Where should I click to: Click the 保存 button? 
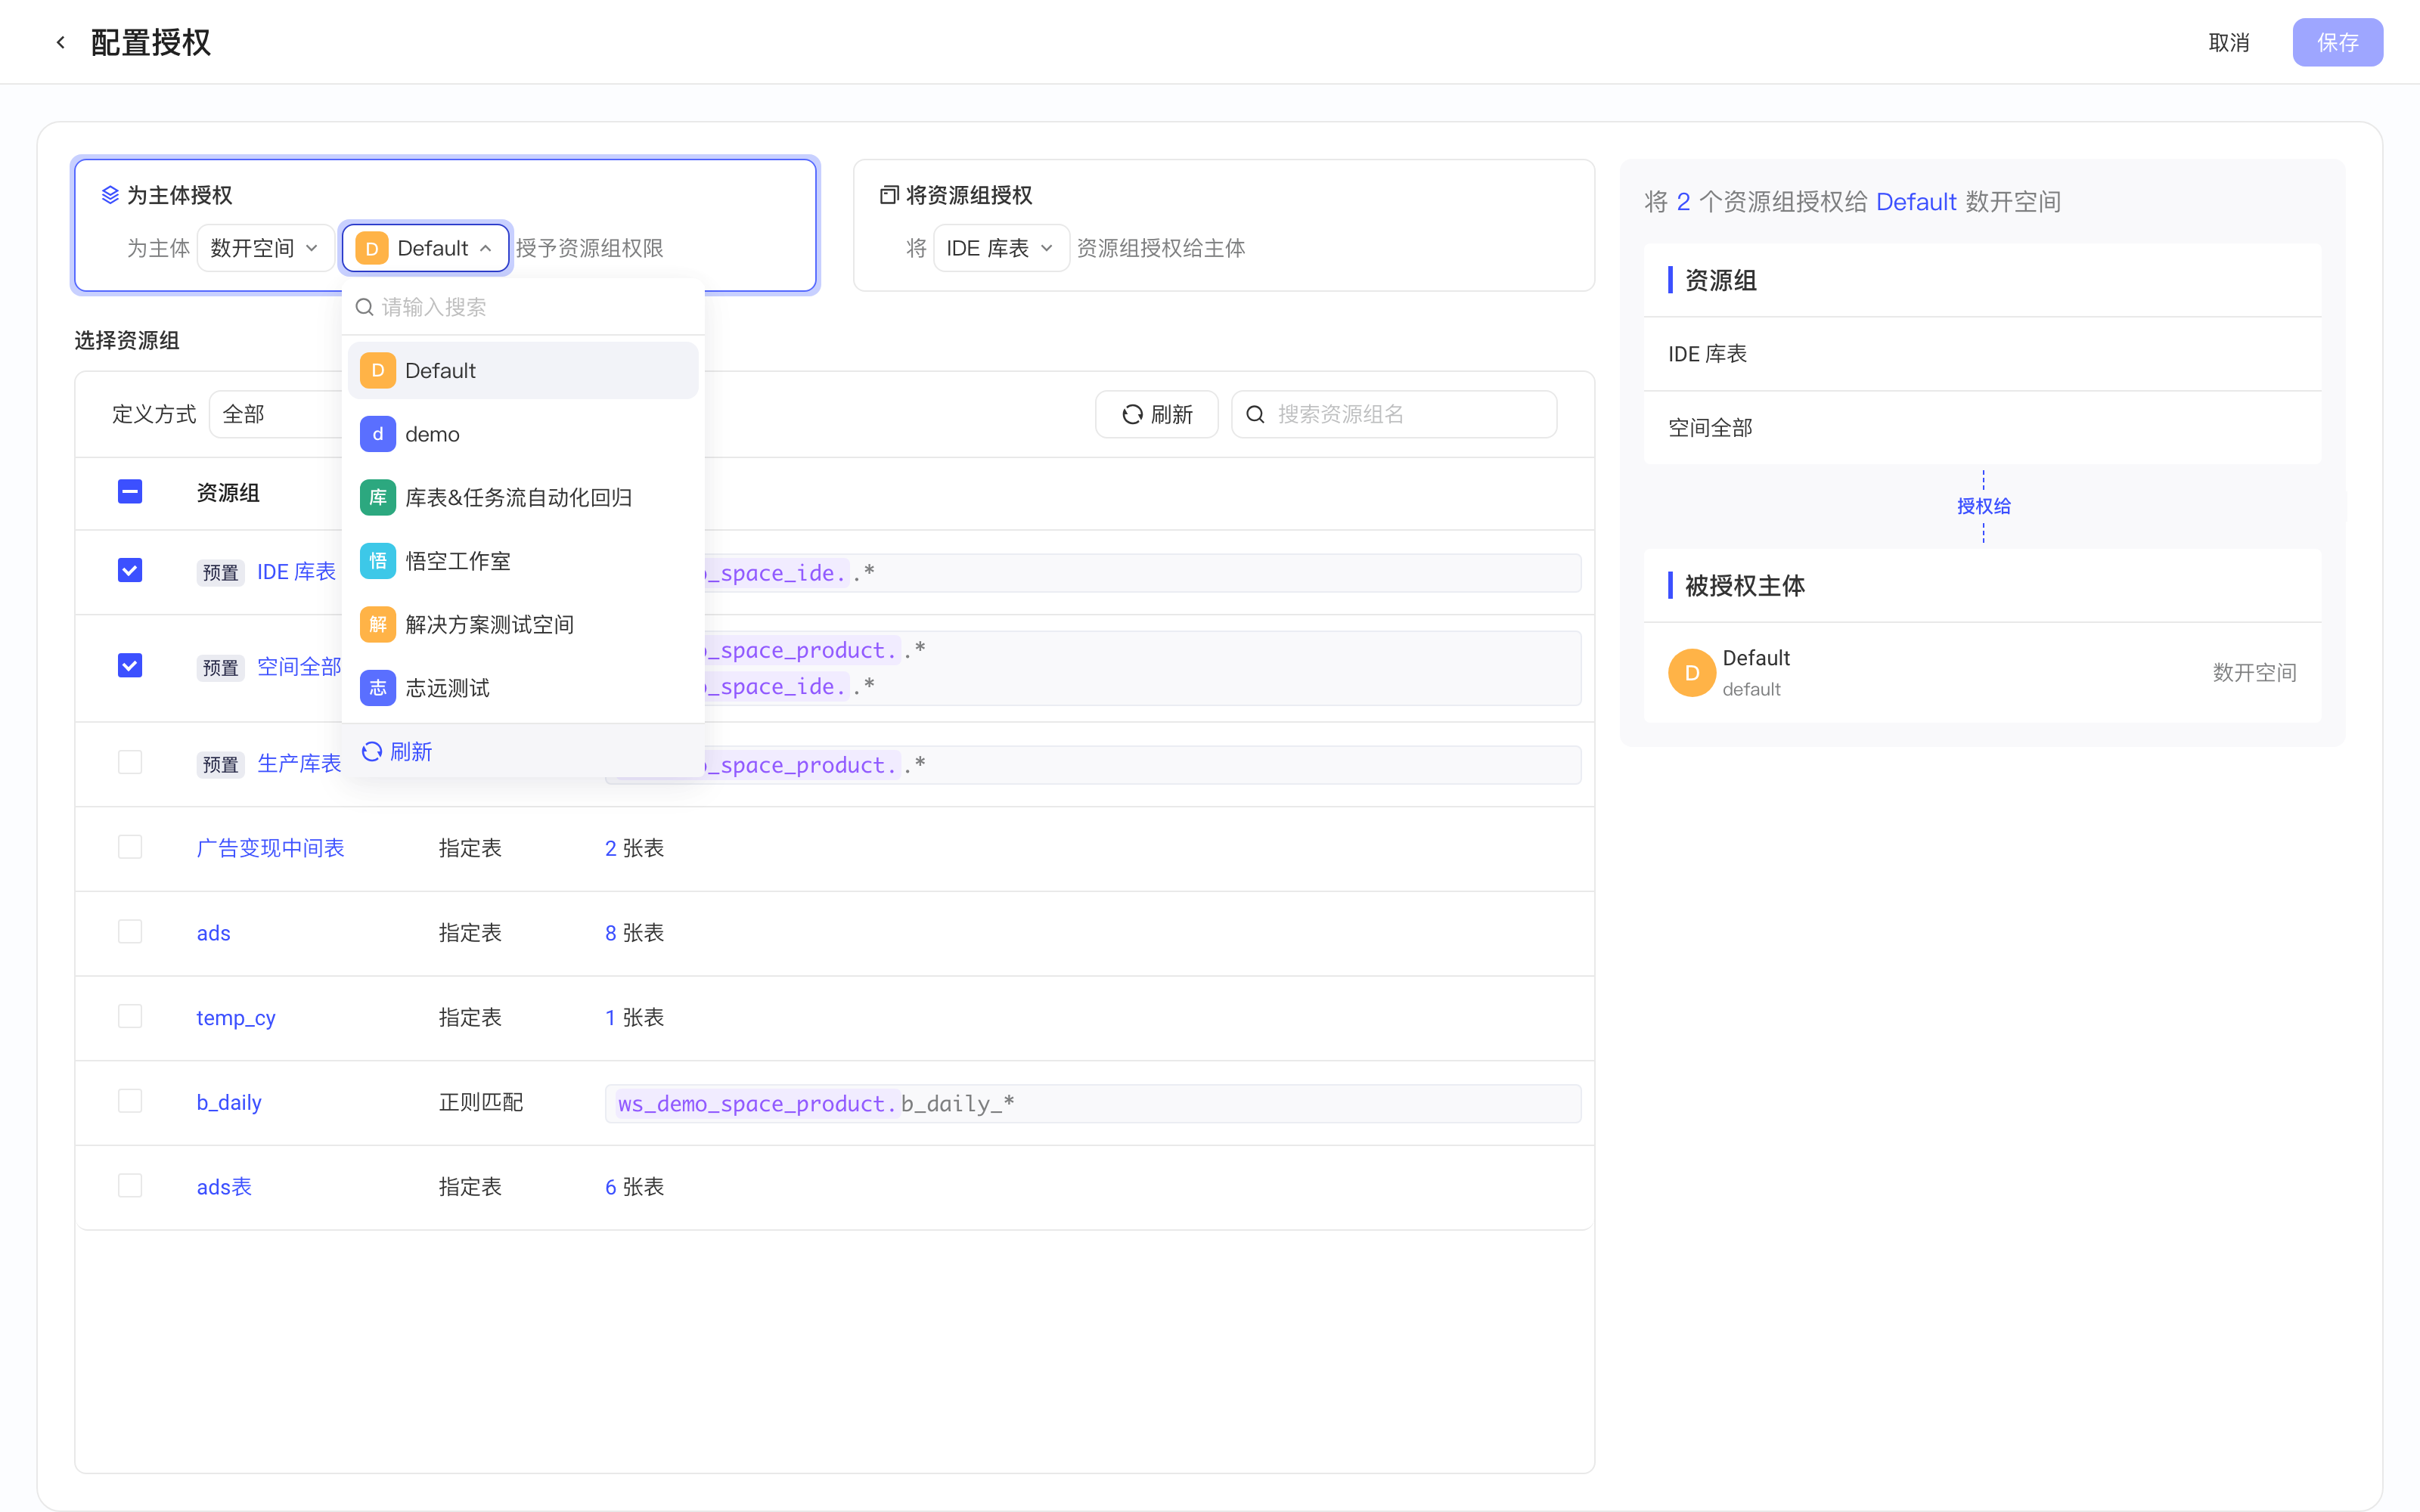point(2338,42)
